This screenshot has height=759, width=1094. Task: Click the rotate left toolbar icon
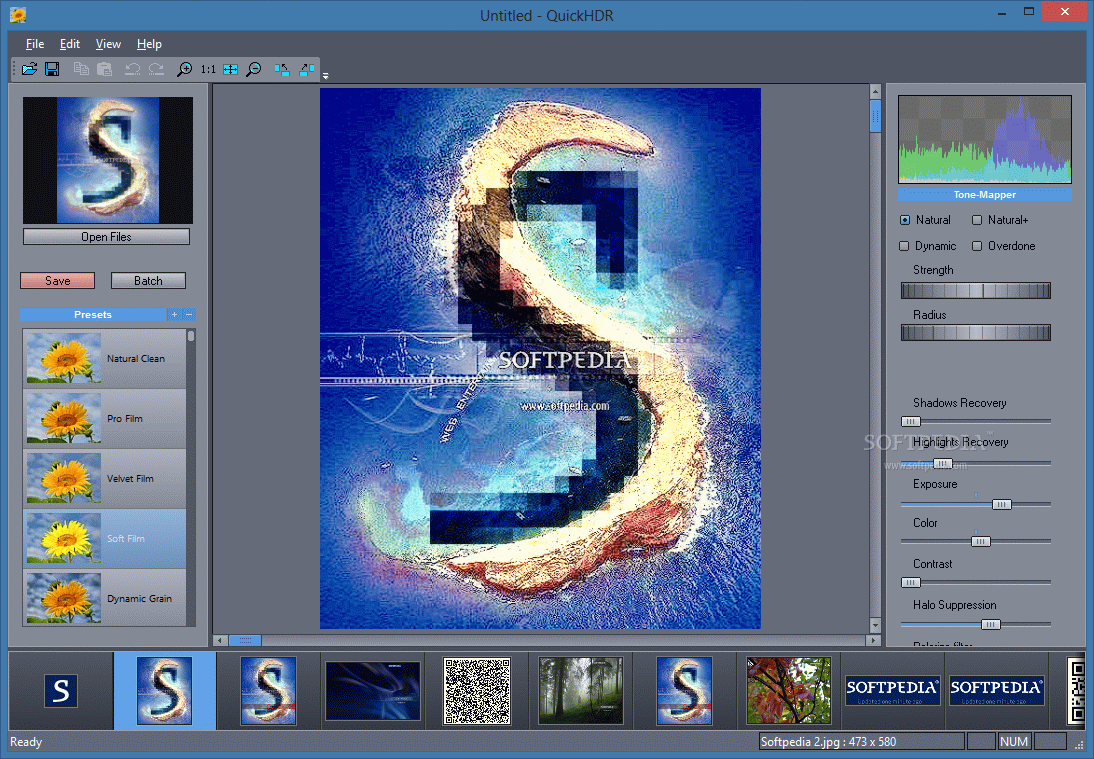(x=281, y=69)
